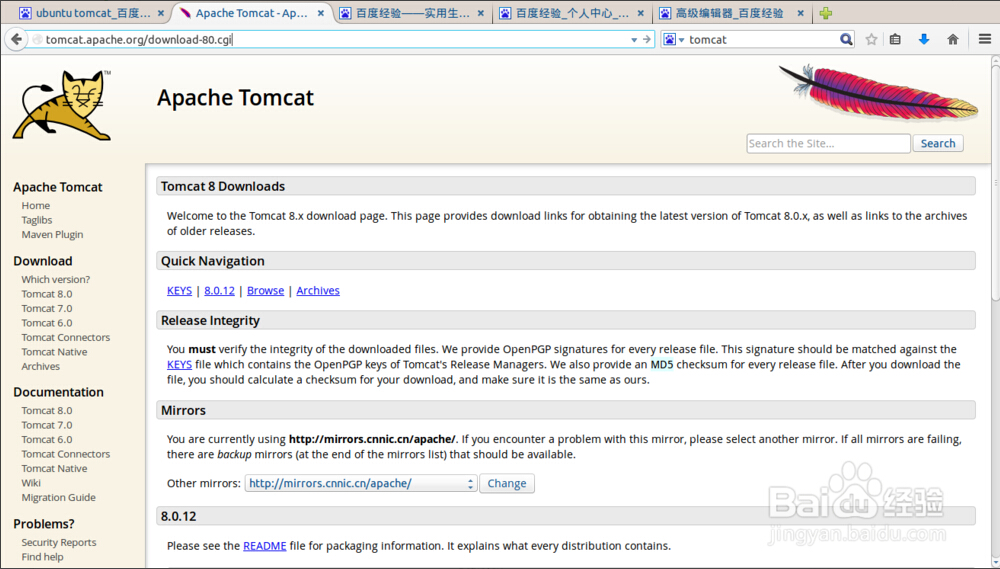Viewport: 1000px width, 569px height.
Task: Click the go arrow in the URL bar
Action: [x=647, y=40]
